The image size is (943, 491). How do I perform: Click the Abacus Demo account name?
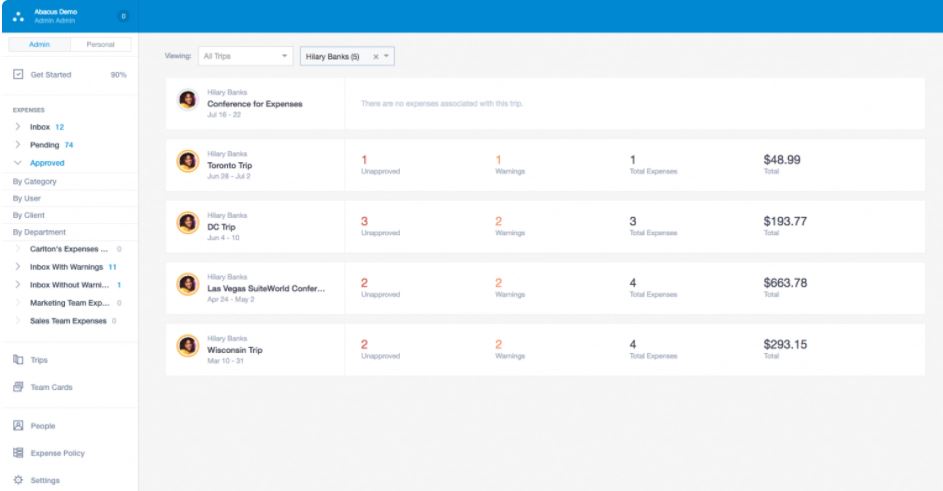coord(55,11)
